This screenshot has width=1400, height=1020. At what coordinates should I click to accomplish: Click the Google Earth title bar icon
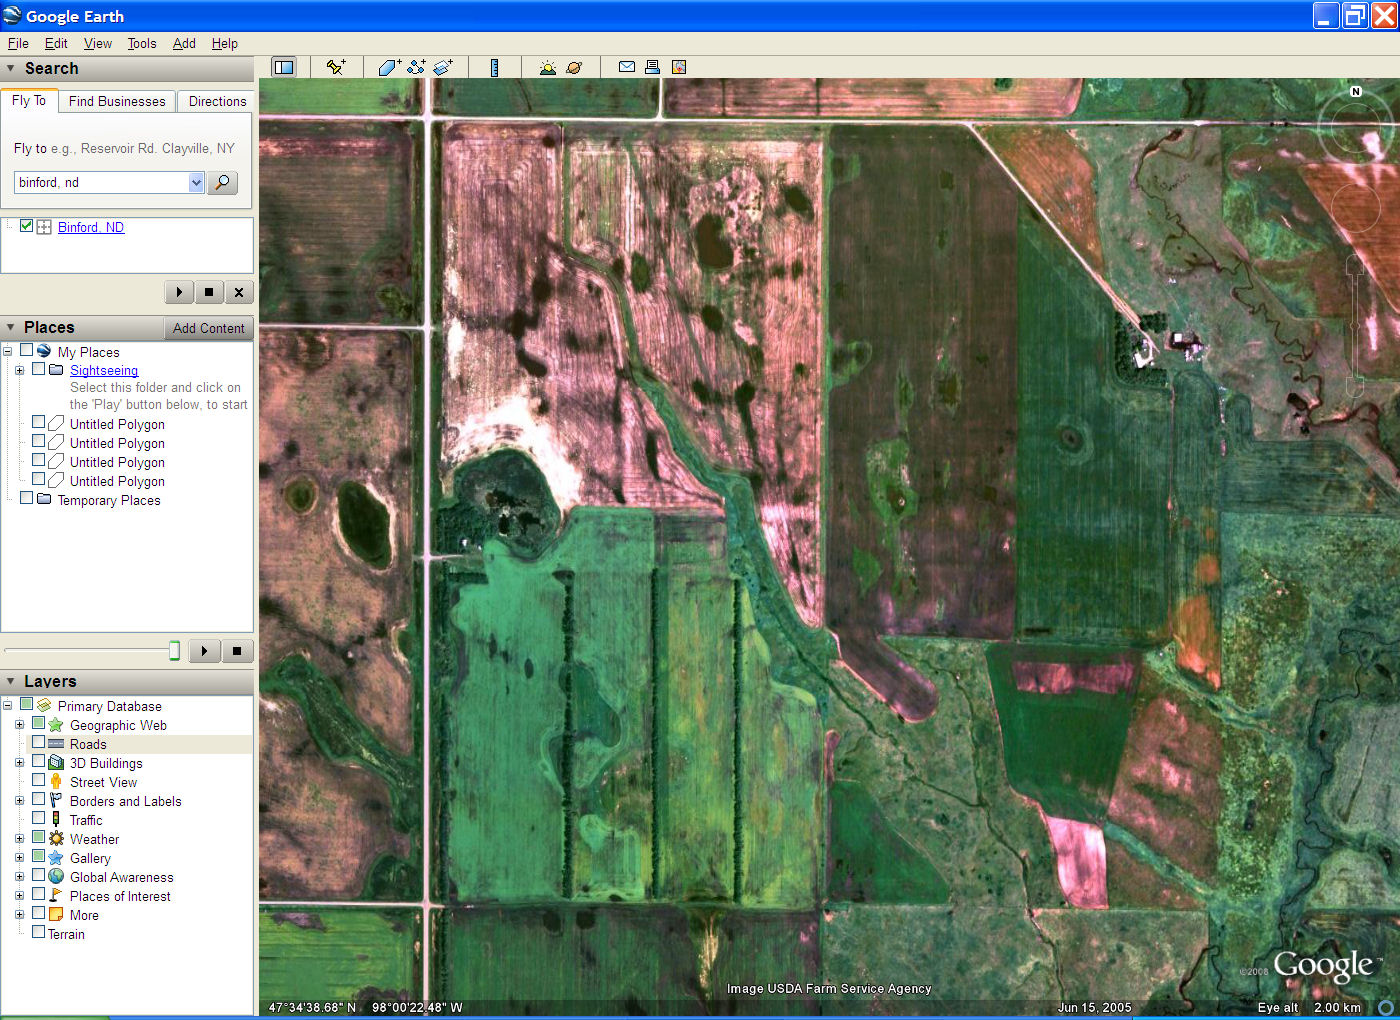pos(12,16)
